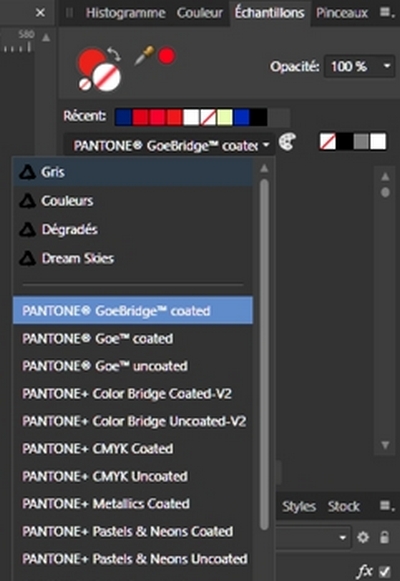This screenshot has width=400, height=581.
Task: Click swatches panel scroll down arrow
Action: (x=385, y=445)
